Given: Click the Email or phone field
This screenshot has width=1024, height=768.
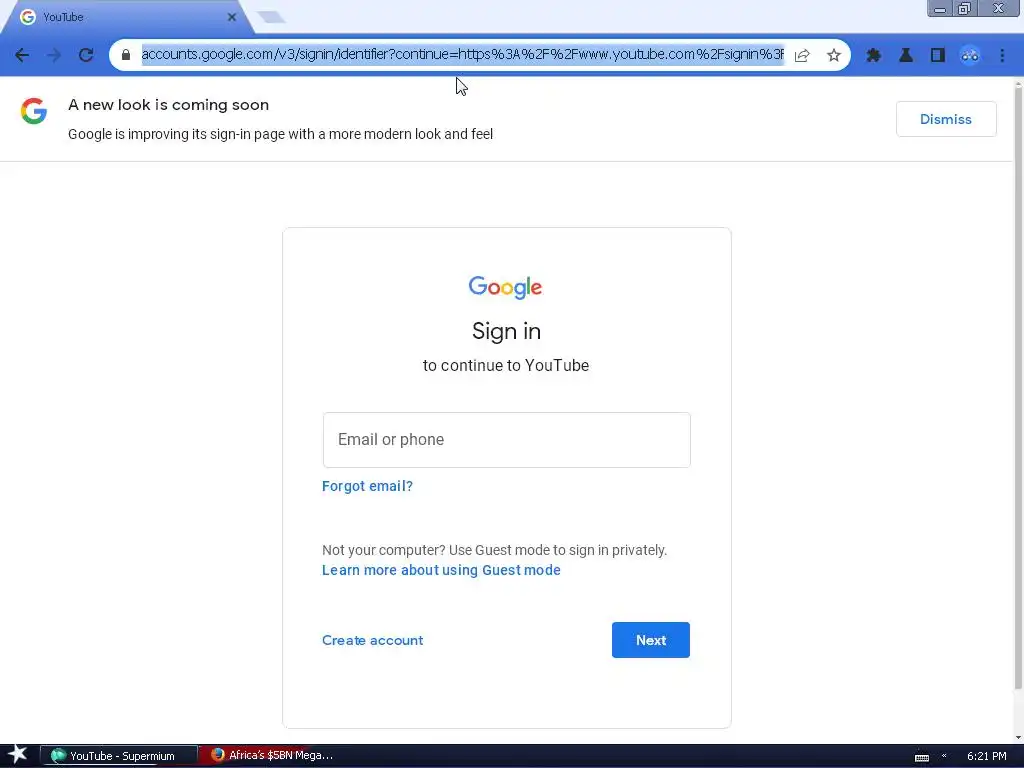Looking at the screenshot, I should click(506, 440).
